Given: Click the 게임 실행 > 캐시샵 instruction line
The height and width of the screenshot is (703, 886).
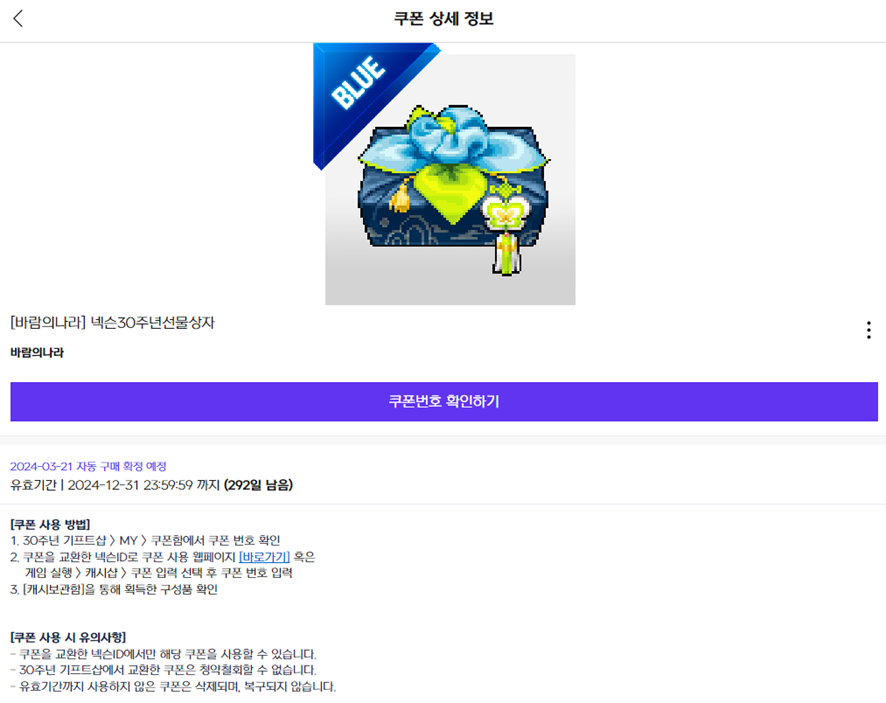Looking at the screenshot, I should point(159,573).
